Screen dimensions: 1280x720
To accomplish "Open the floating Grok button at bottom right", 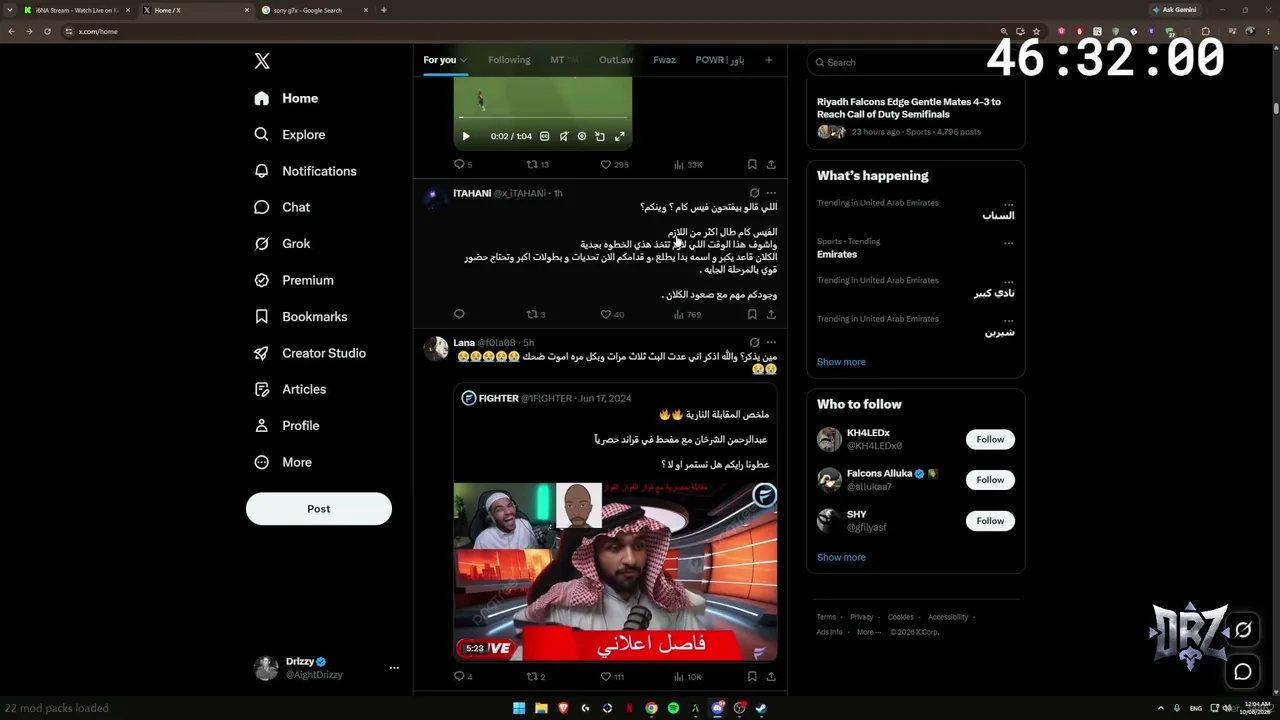I will 1243,630.
